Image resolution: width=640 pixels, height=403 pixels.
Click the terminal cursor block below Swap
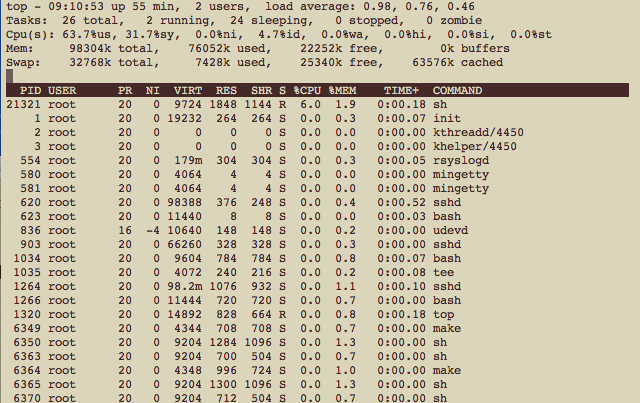click(x=10, y=76)
